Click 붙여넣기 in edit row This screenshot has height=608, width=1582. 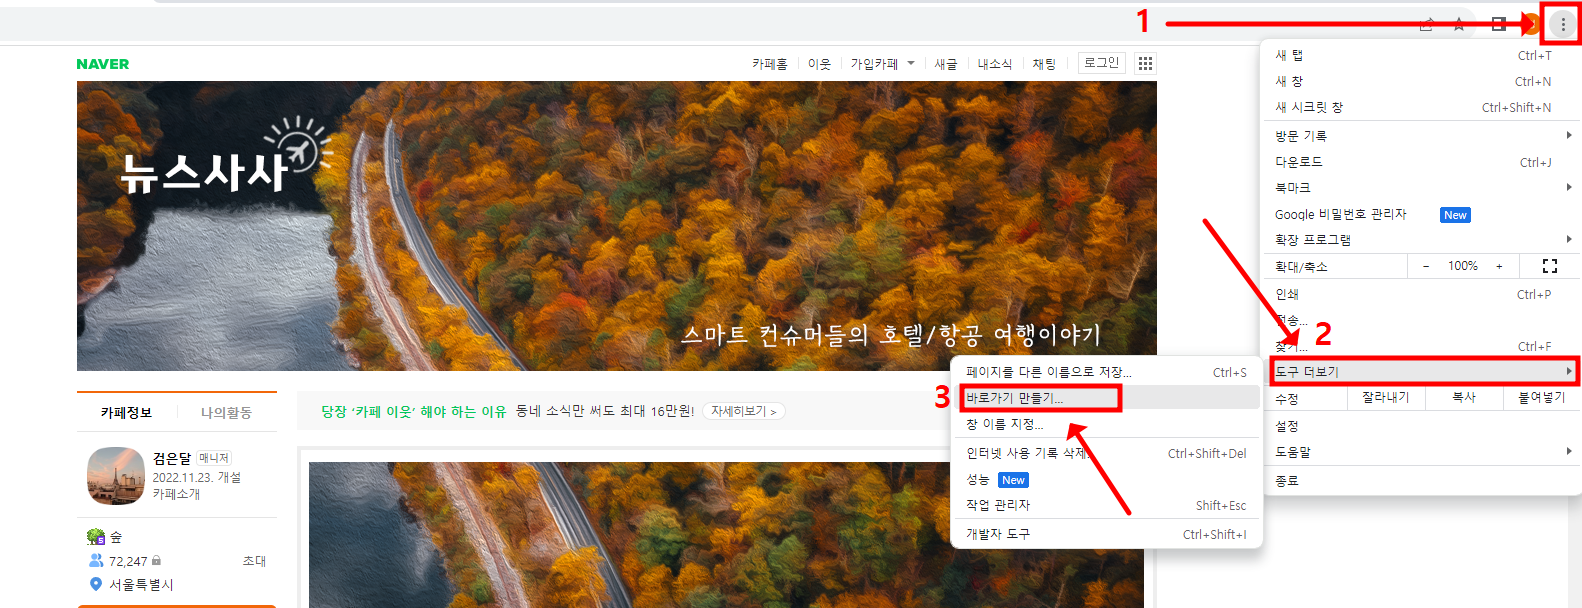(1541, 397)
